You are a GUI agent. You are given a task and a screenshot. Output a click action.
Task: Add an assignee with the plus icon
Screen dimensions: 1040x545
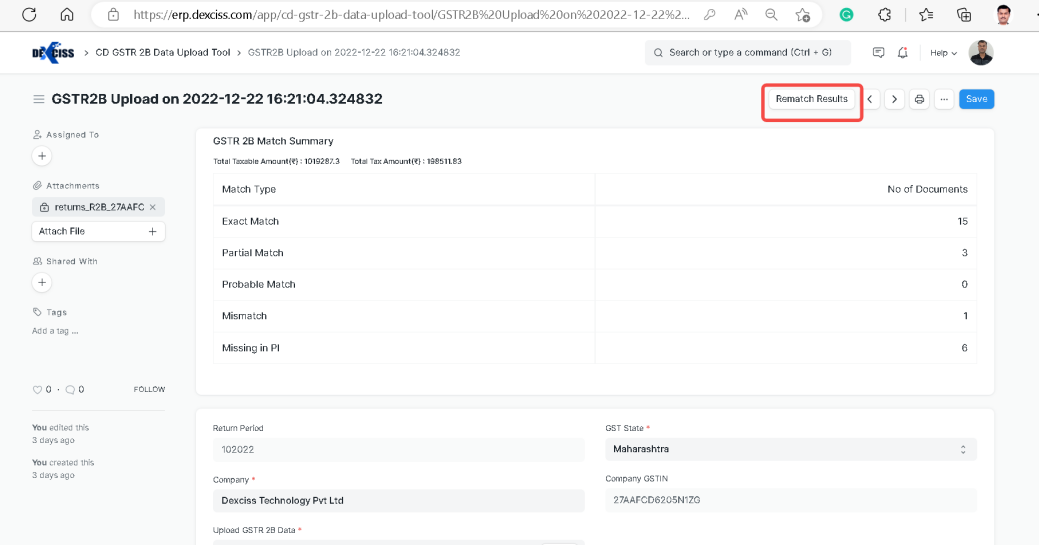[41, 156]
